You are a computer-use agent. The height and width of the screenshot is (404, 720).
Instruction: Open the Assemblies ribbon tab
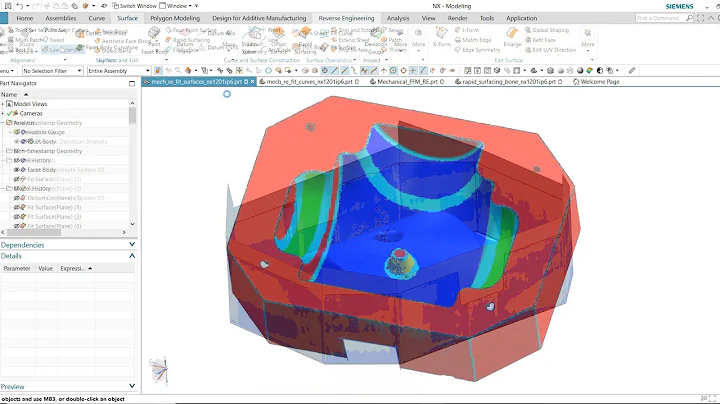[x=61, y=18]
